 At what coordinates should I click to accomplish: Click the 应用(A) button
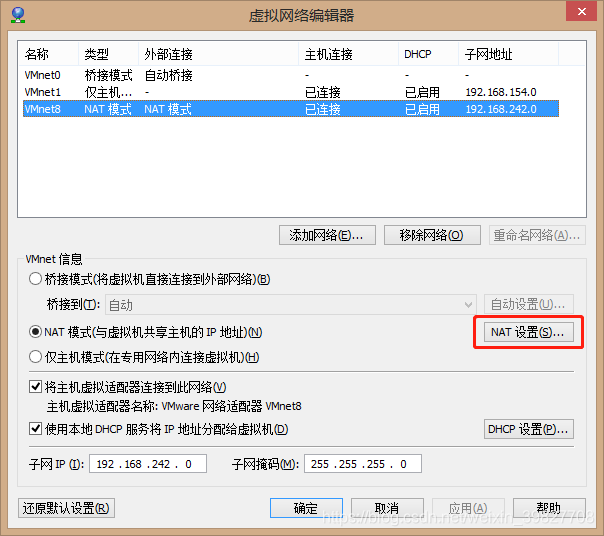coord(468,508)
